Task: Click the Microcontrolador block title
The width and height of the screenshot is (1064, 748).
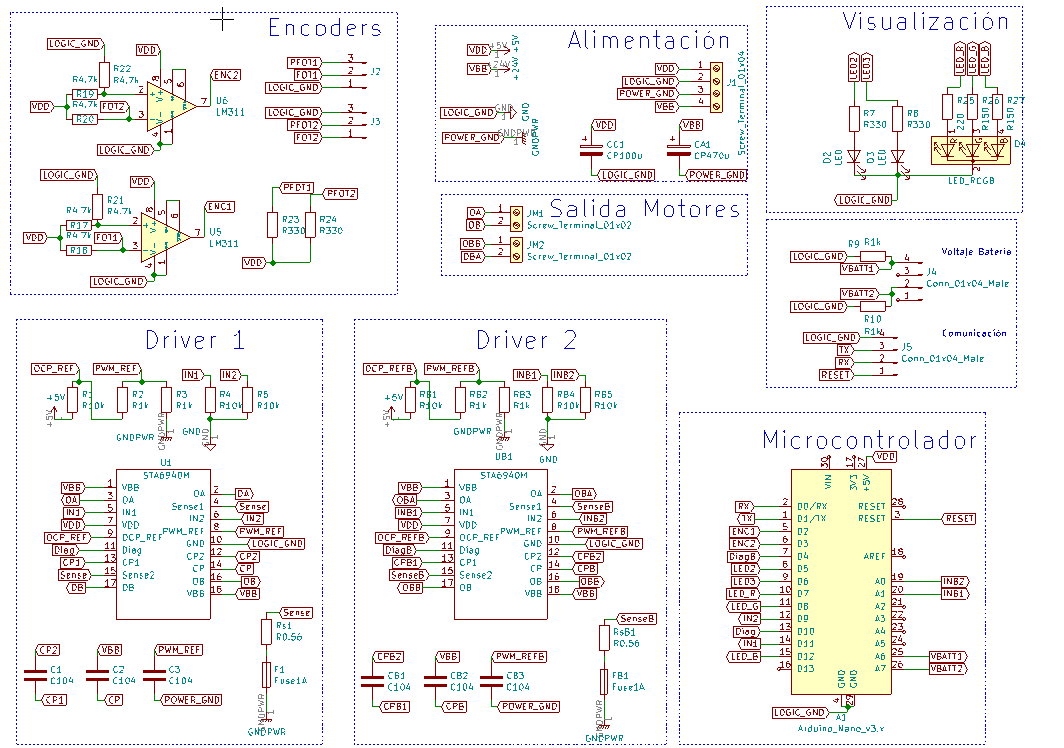Action: 869,440
